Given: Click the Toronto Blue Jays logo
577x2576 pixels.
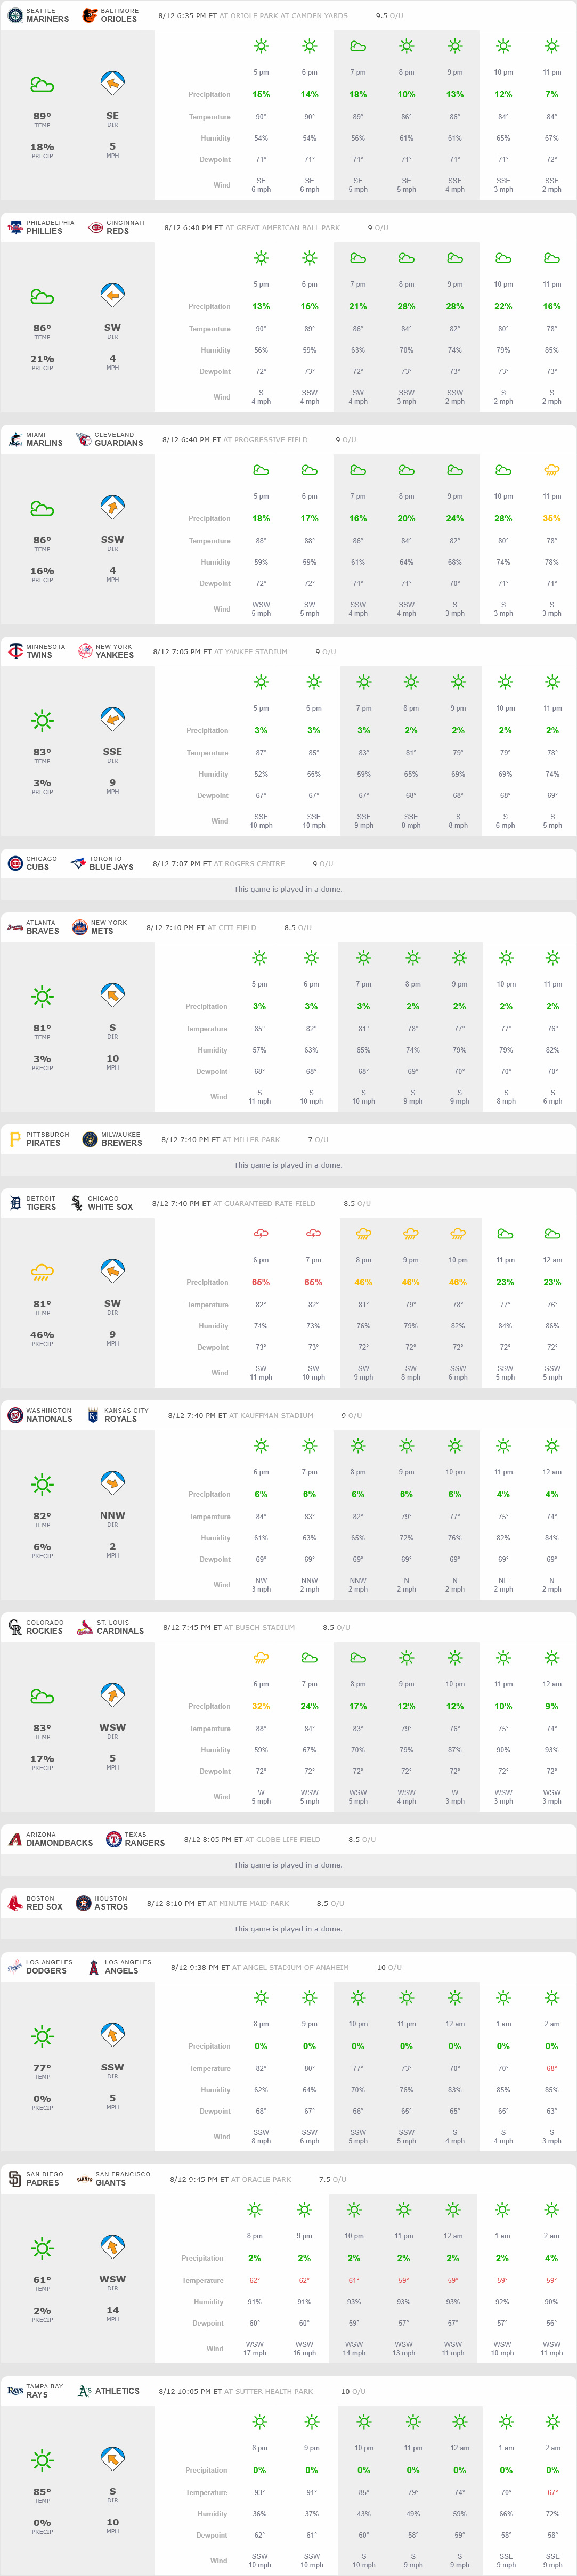Looking at the screenshot, I should [78, 863].
